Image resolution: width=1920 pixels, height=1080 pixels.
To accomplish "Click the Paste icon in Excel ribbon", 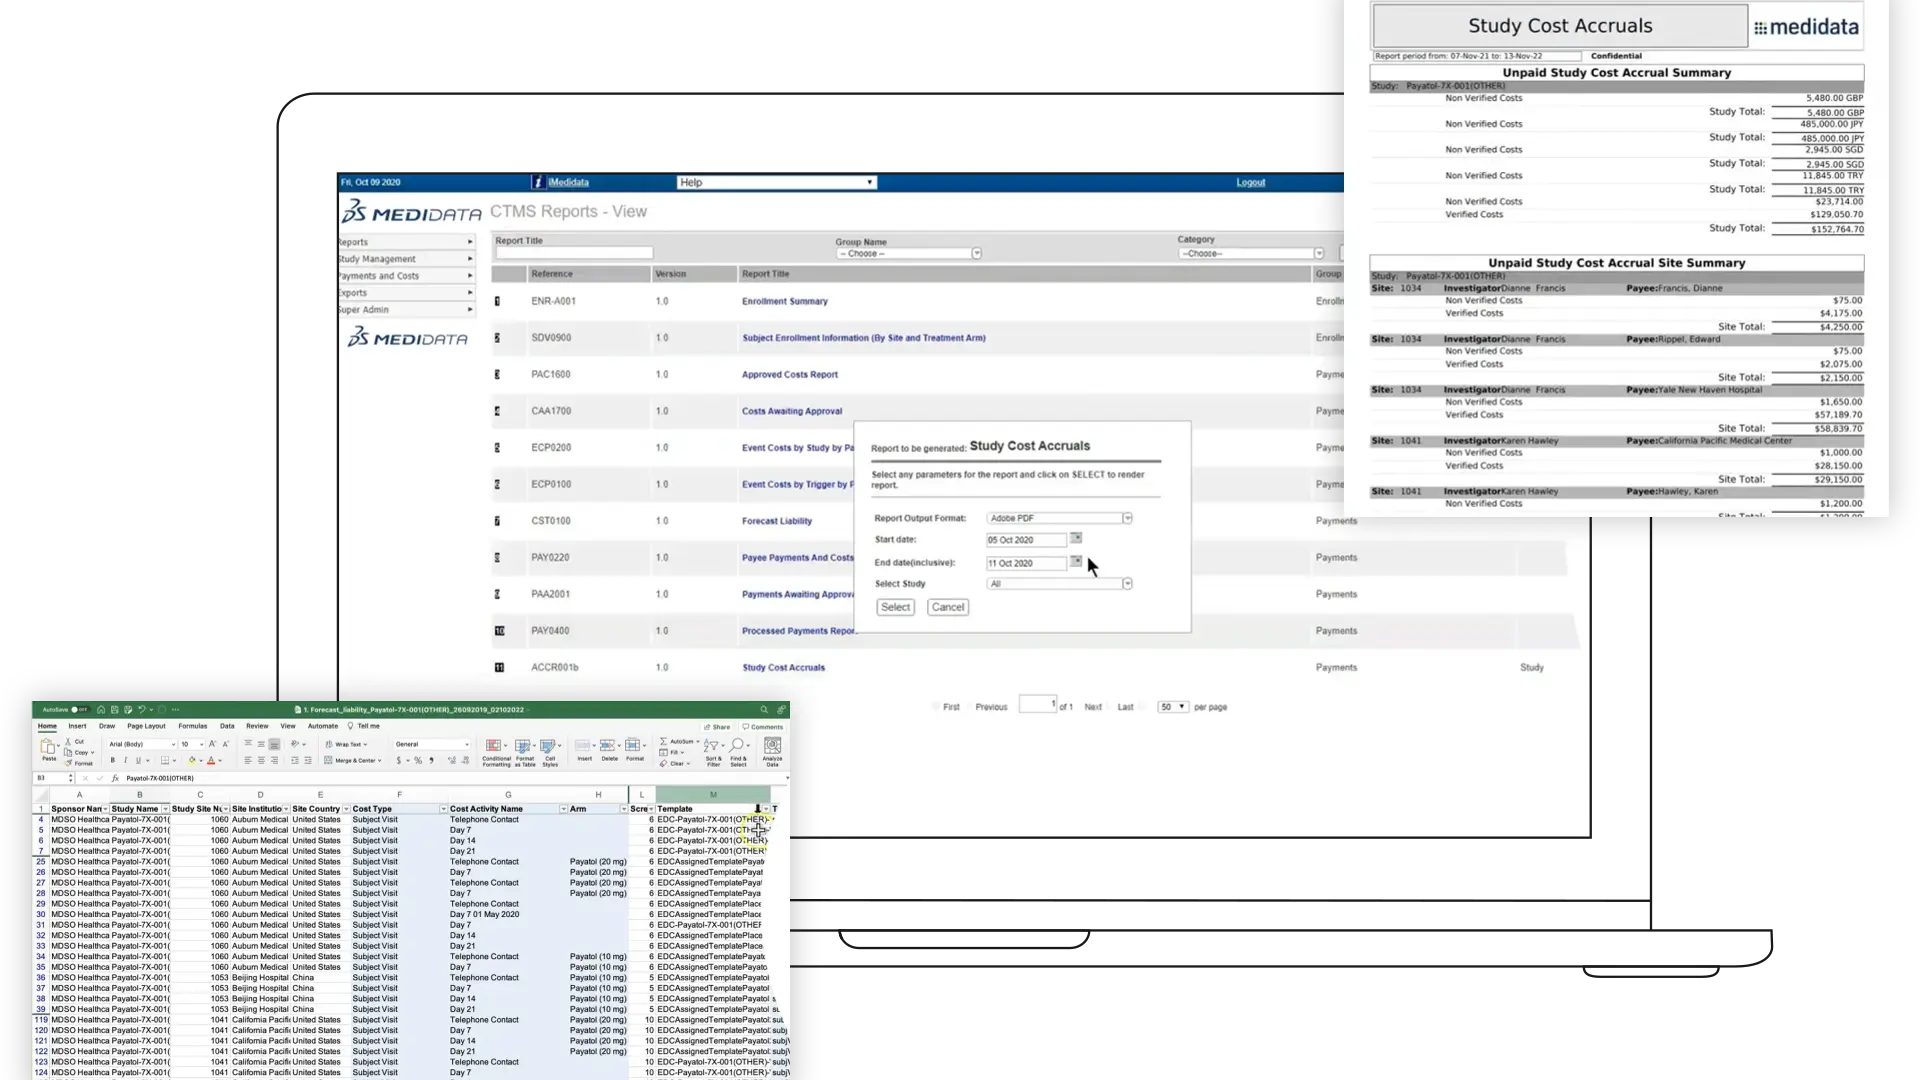I will tap(48, 748).
